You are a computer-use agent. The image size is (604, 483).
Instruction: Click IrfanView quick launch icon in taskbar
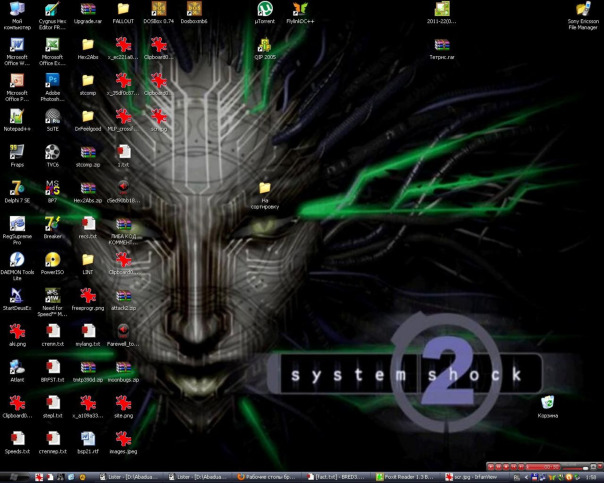click(39, 477)
